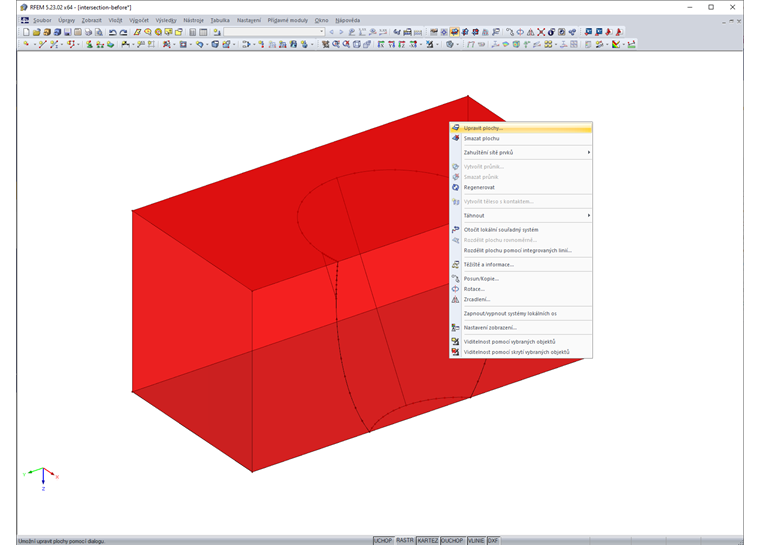The height and width of the screenshot is (545, 760).
Task: Toggle UCHOP snap in status bar
Action: [383, 541]
